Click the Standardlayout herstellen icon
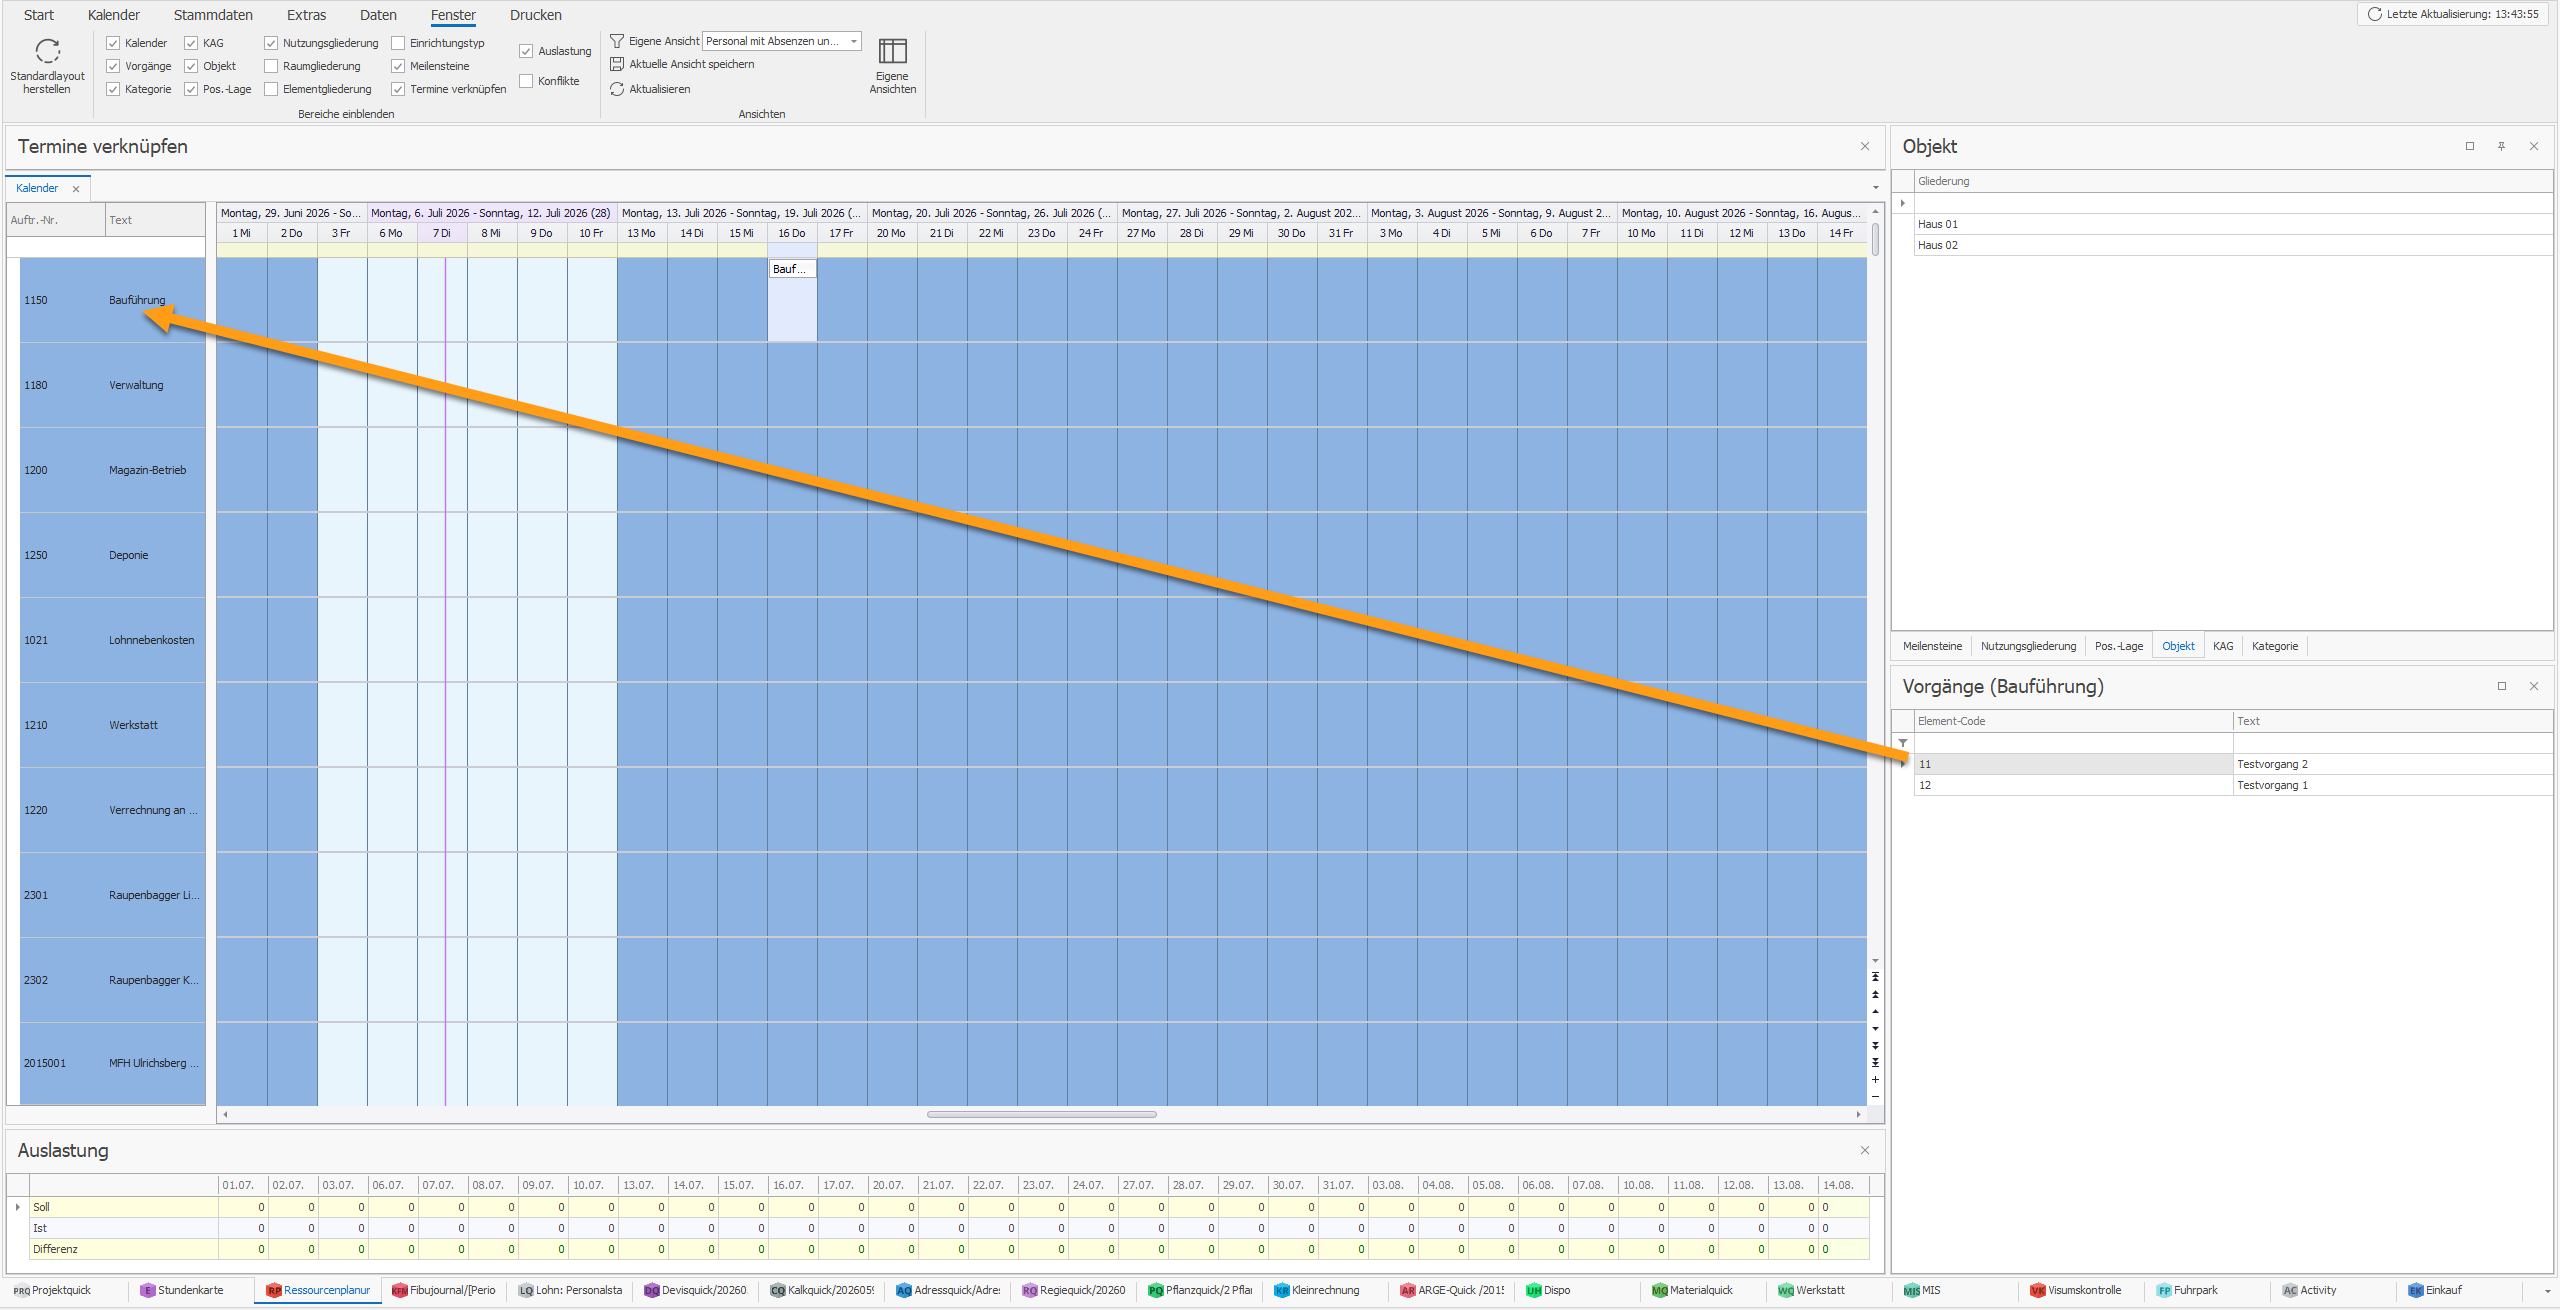This screenshot has width=2560, height=1310. pyautogui.click(x=47, y=50)
